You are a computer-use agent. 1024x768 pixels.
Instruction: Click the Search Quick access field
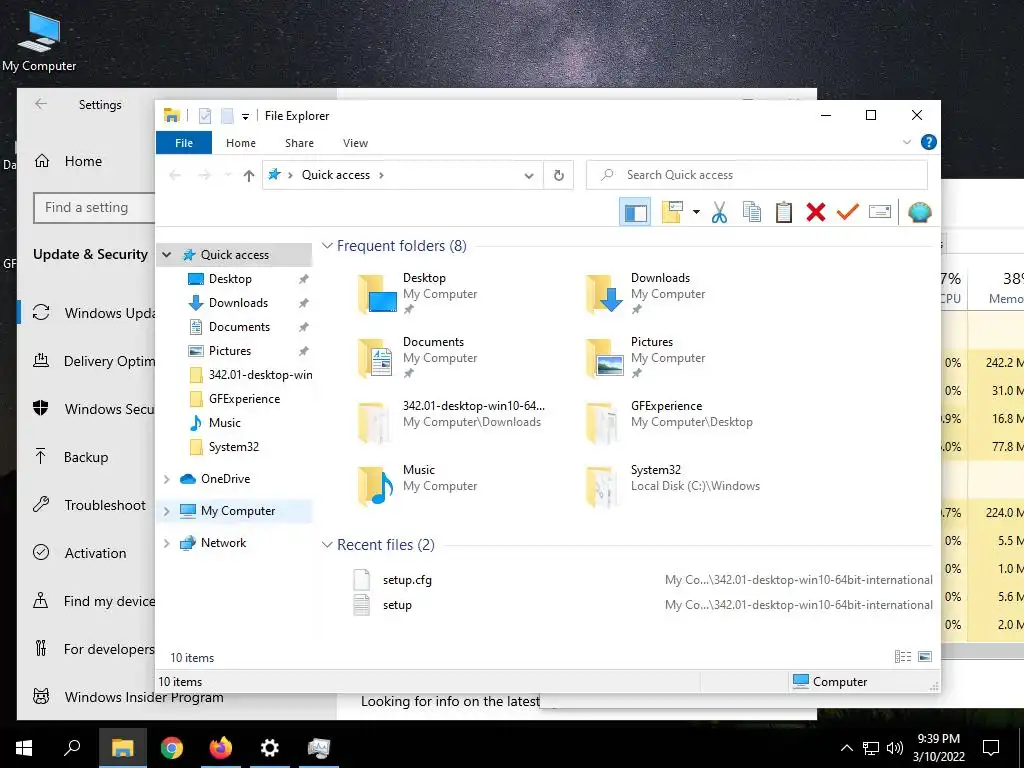tap(757, 175)
